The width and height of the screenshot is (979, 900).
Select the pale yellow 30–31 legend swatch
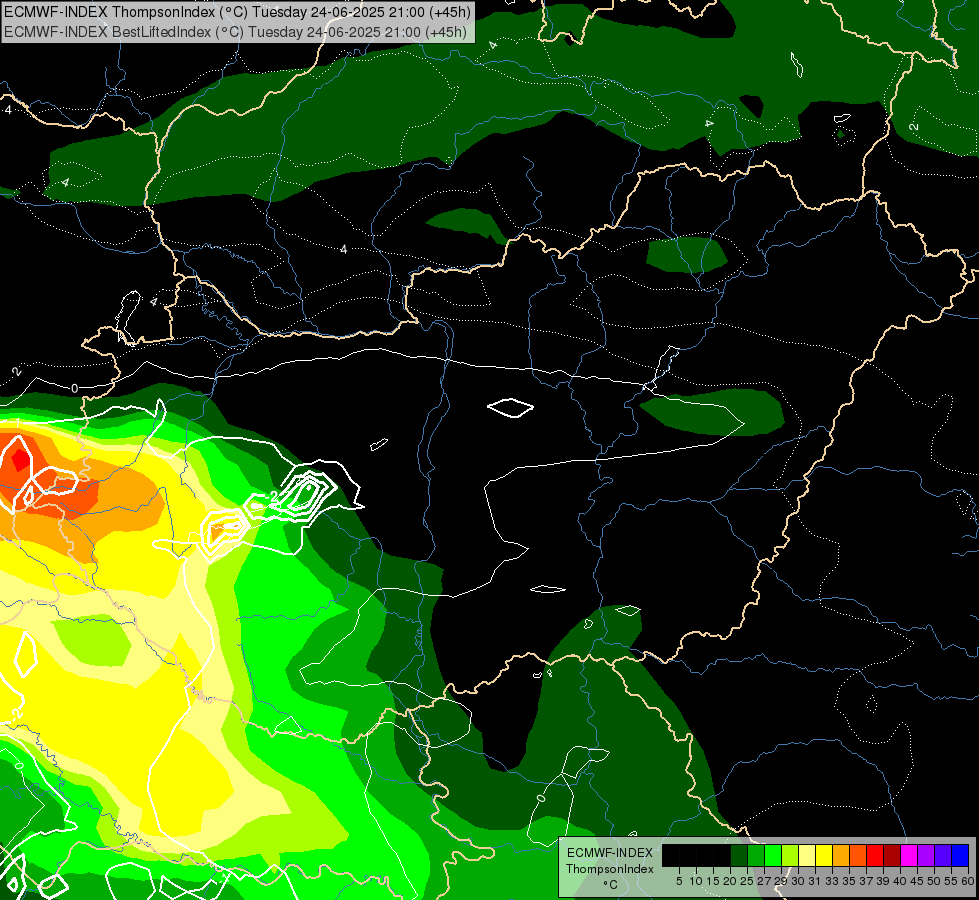tap(807, 855)
